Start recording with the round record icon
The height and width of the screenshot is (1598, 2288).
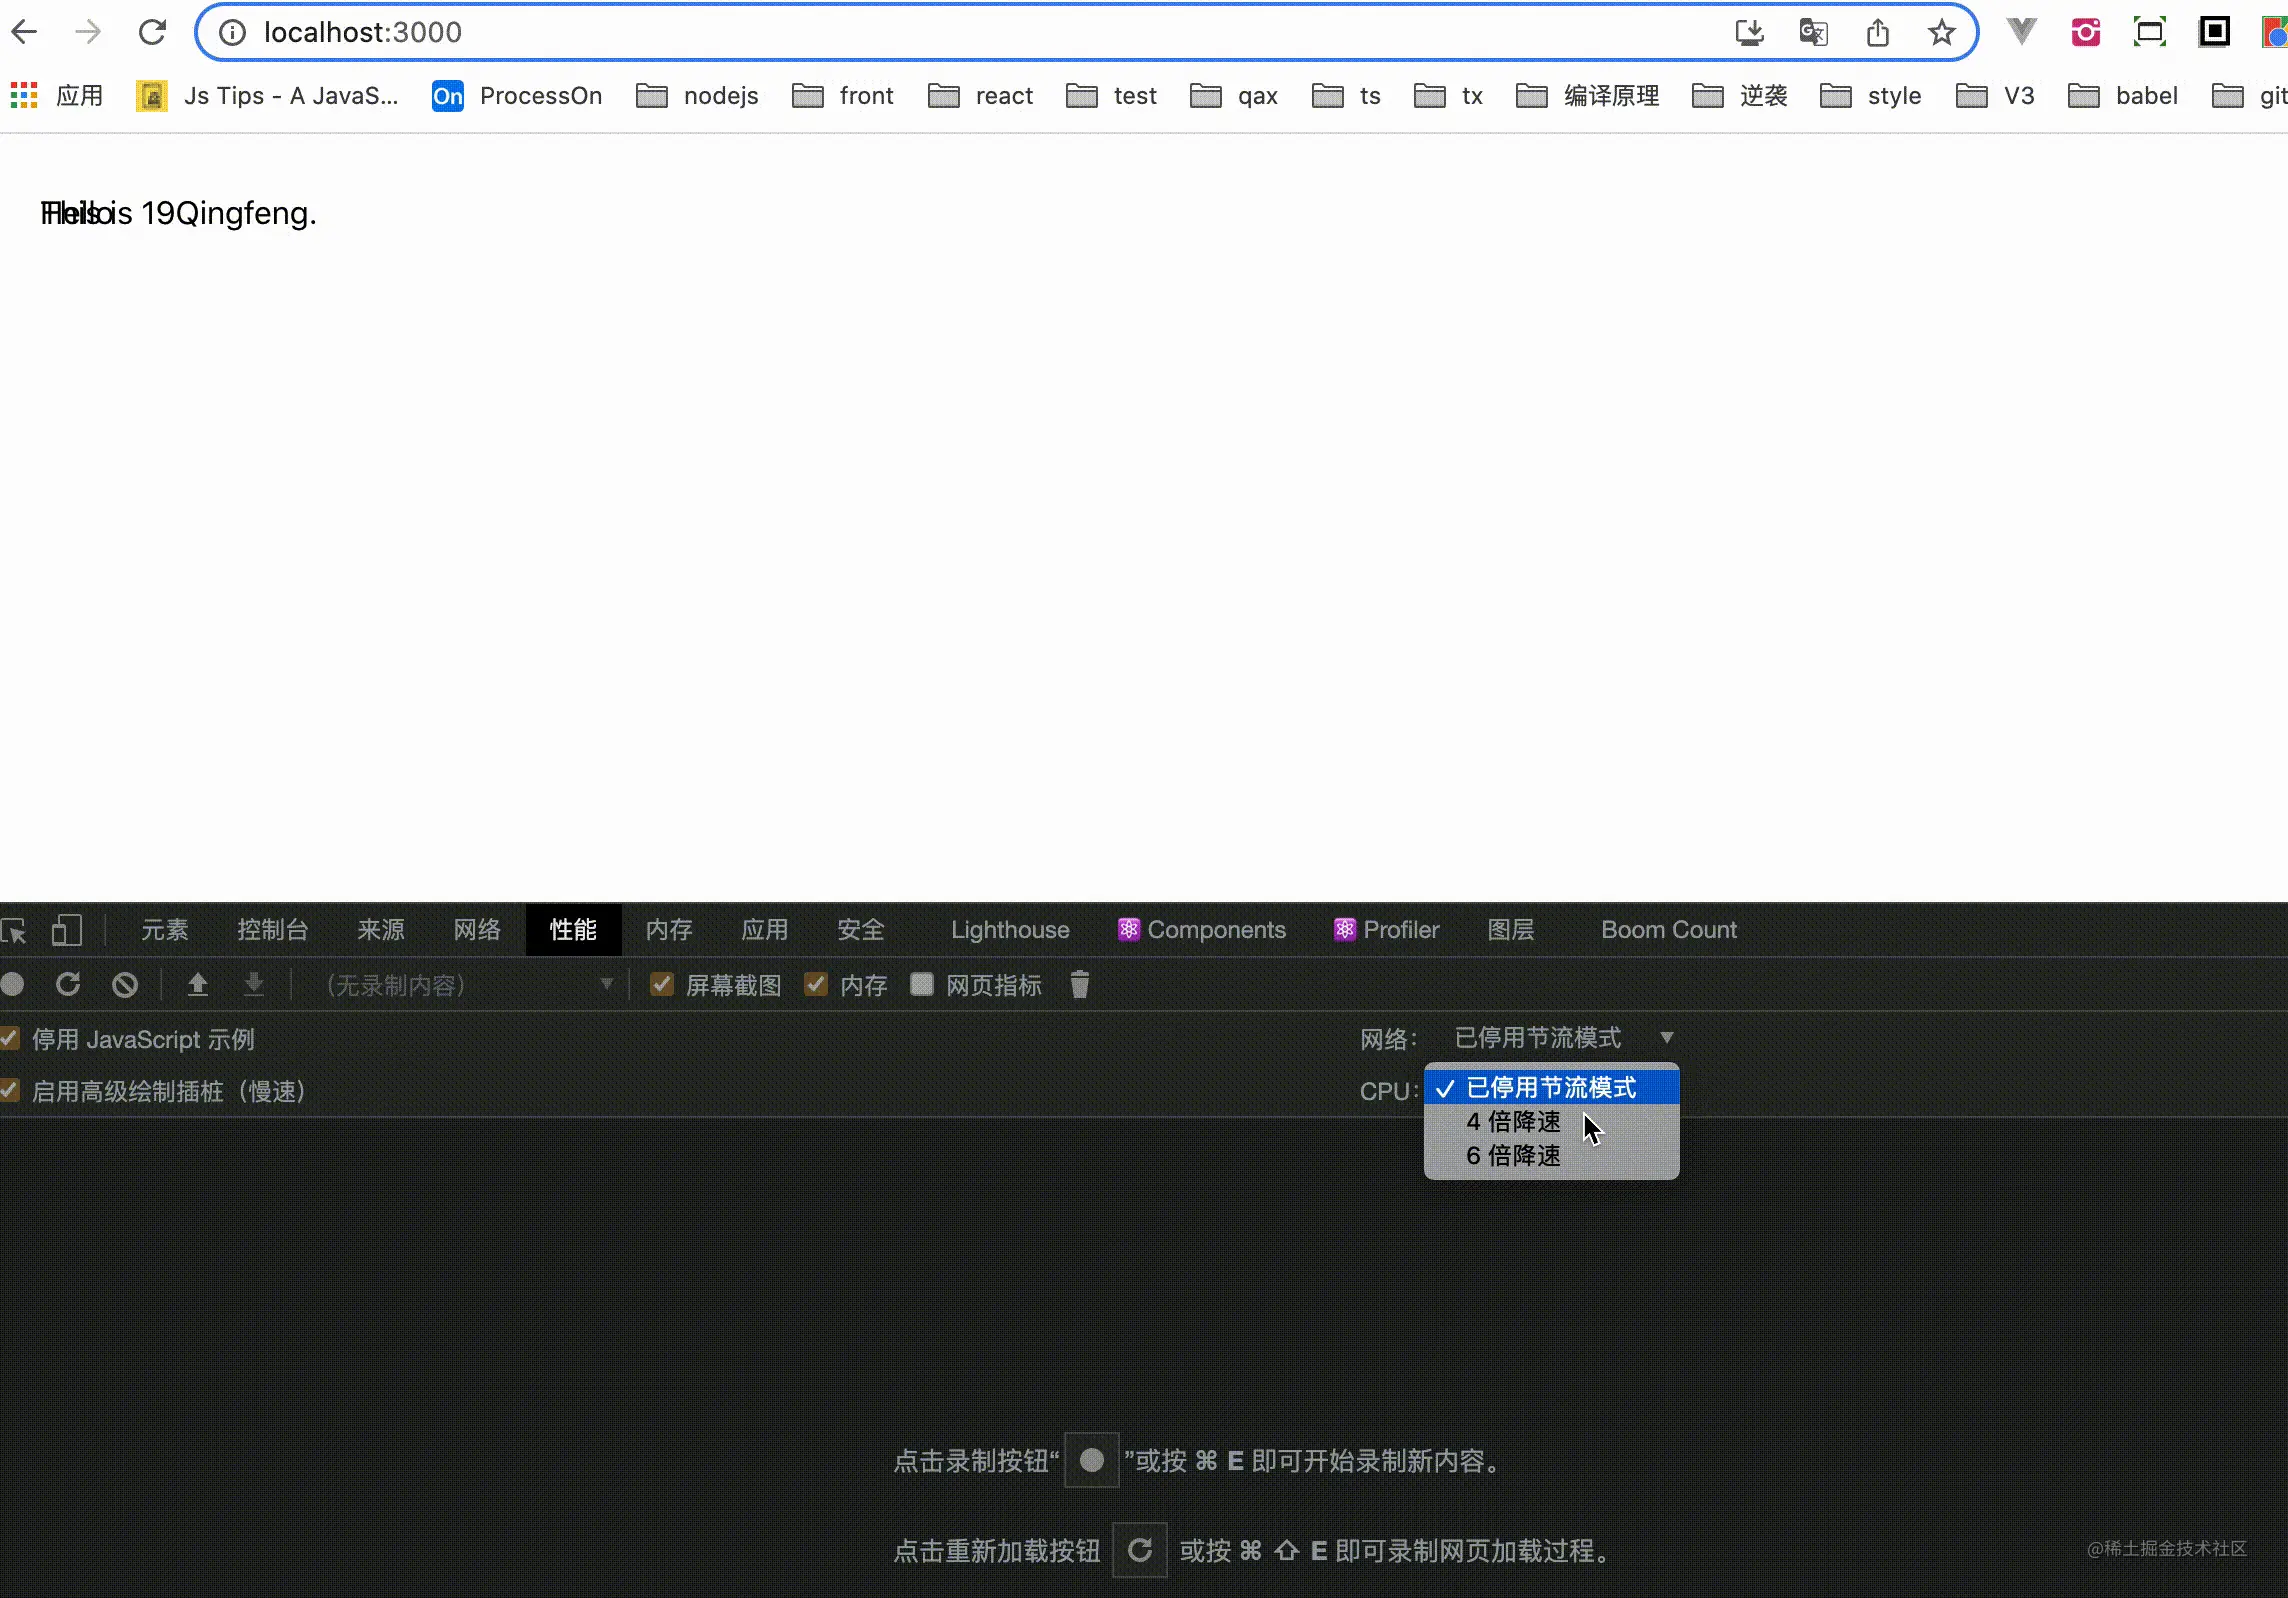tap(13, 985)
